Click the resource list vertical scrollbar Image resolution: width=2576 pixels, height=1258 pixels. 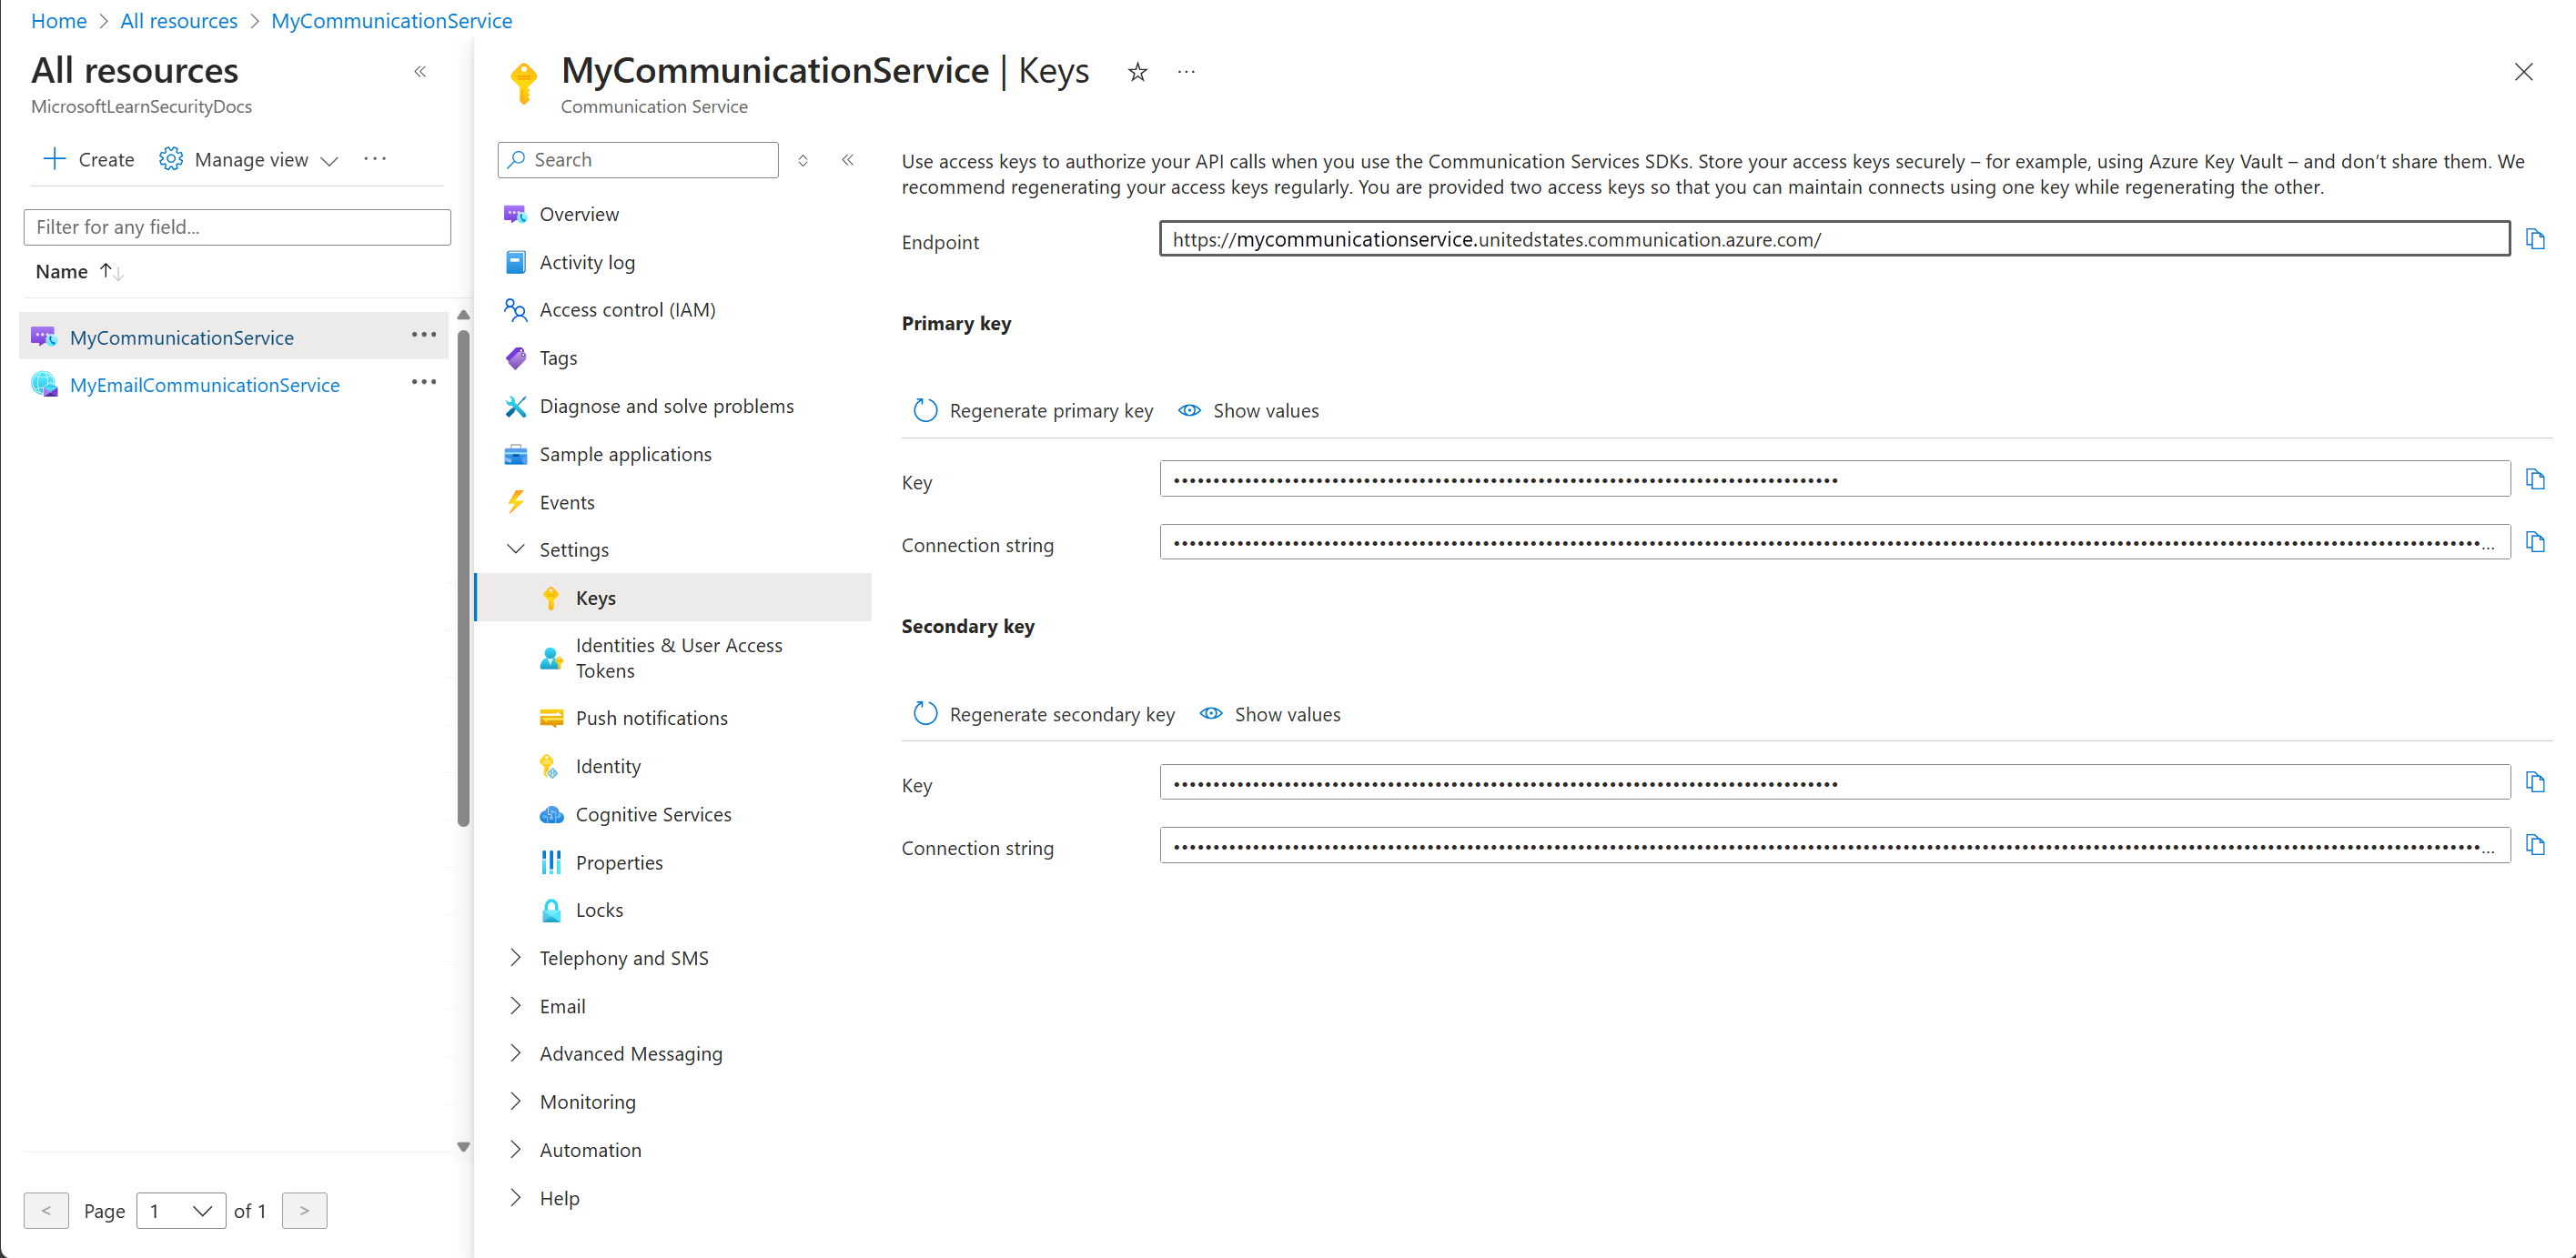(x=463, y=577)
